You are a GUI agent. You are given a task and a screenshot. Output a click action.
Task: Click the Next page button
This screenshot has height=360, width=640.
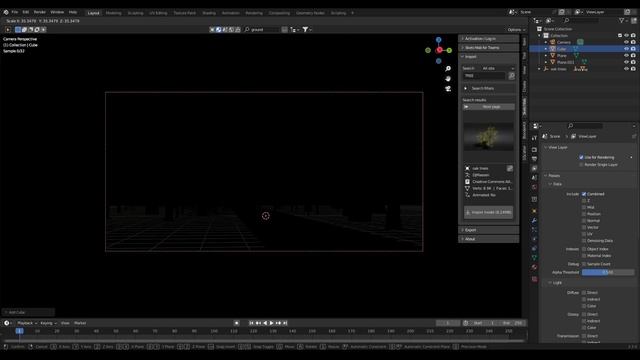pyautogui.click(x=489, y=107)
